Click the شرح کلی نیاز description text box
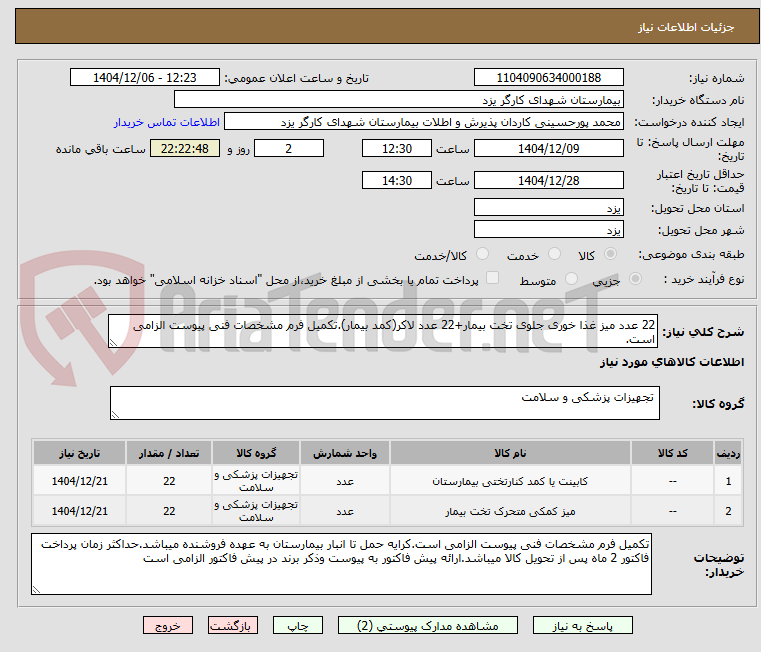 click(383, 331)
